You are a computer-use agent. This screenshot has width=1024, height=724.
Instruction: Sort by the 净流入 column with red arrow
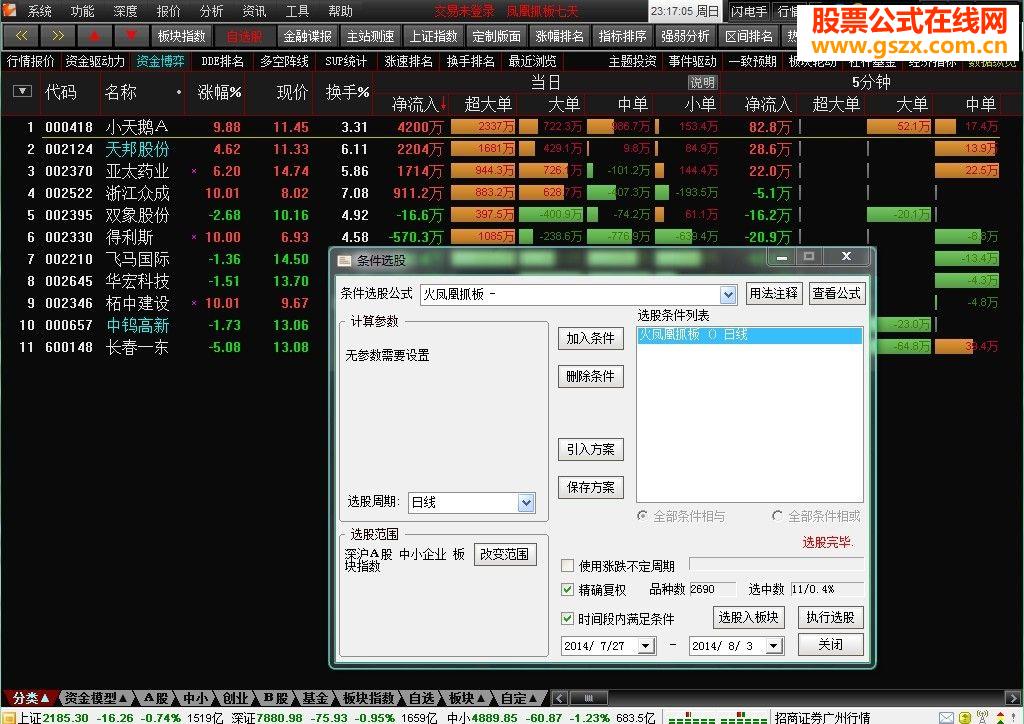tap(419, 104)
